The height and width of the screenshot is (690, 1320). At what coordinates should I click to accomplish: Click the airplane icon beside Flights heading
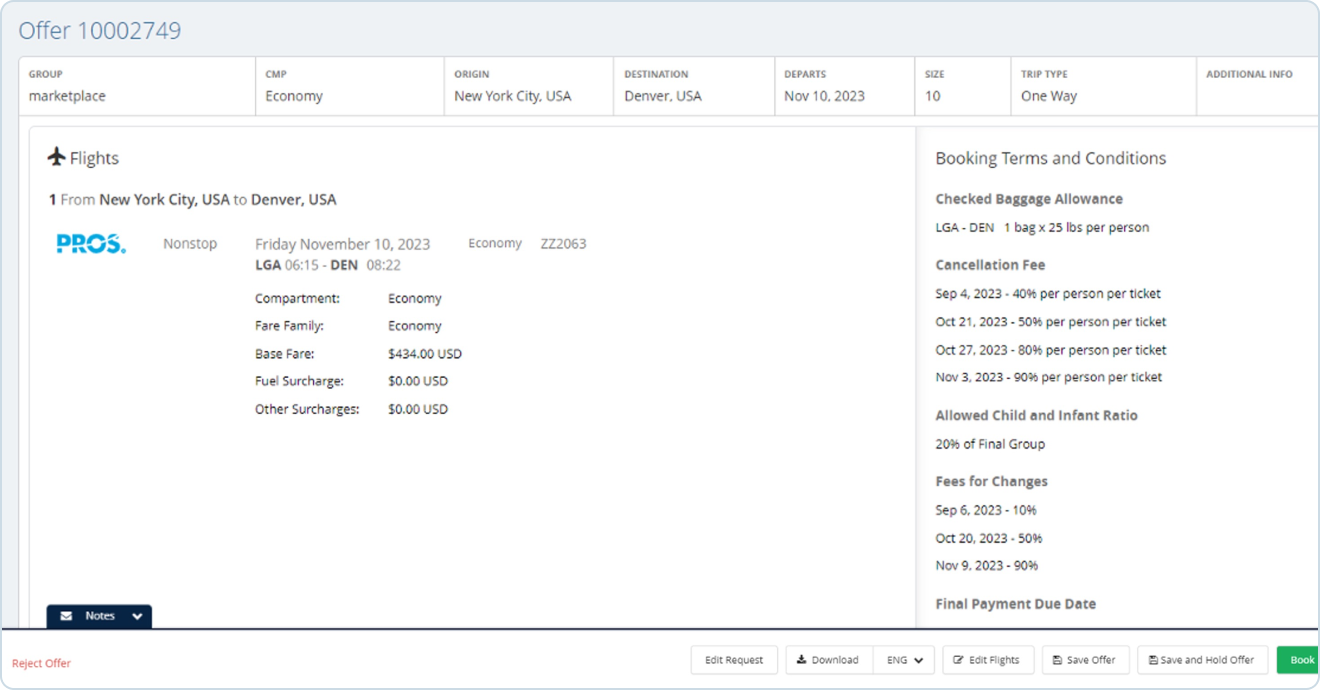click(57, 157)
